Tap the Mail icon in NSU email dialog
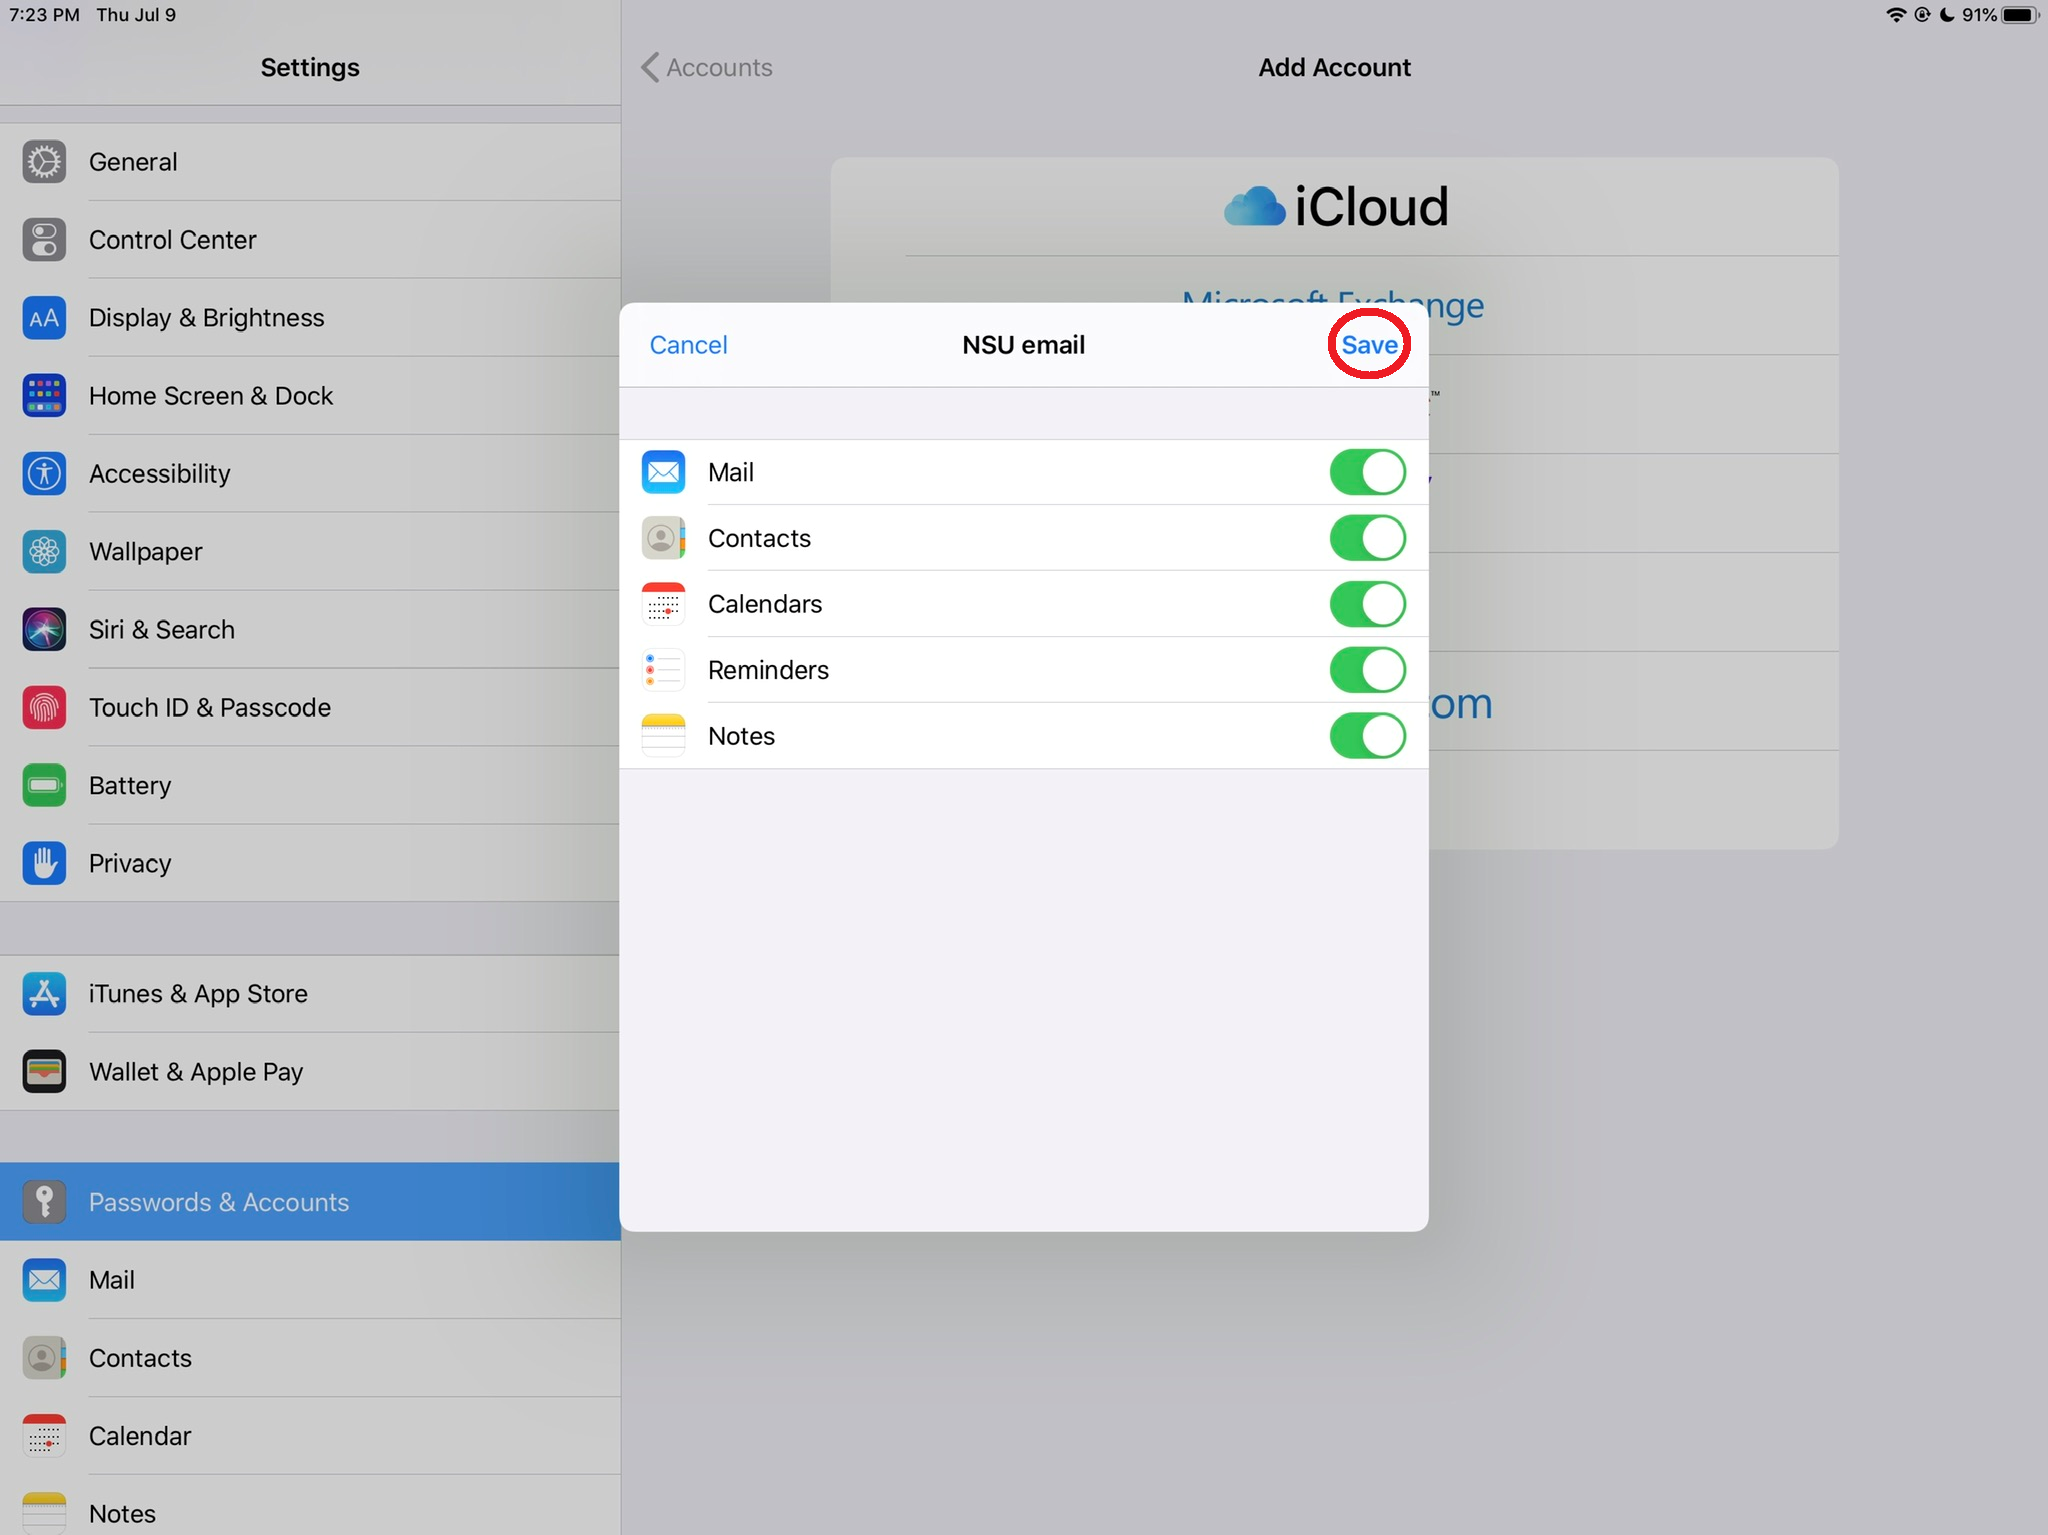Screen dimensions: 2048x1535 click(x=663, y=472)
